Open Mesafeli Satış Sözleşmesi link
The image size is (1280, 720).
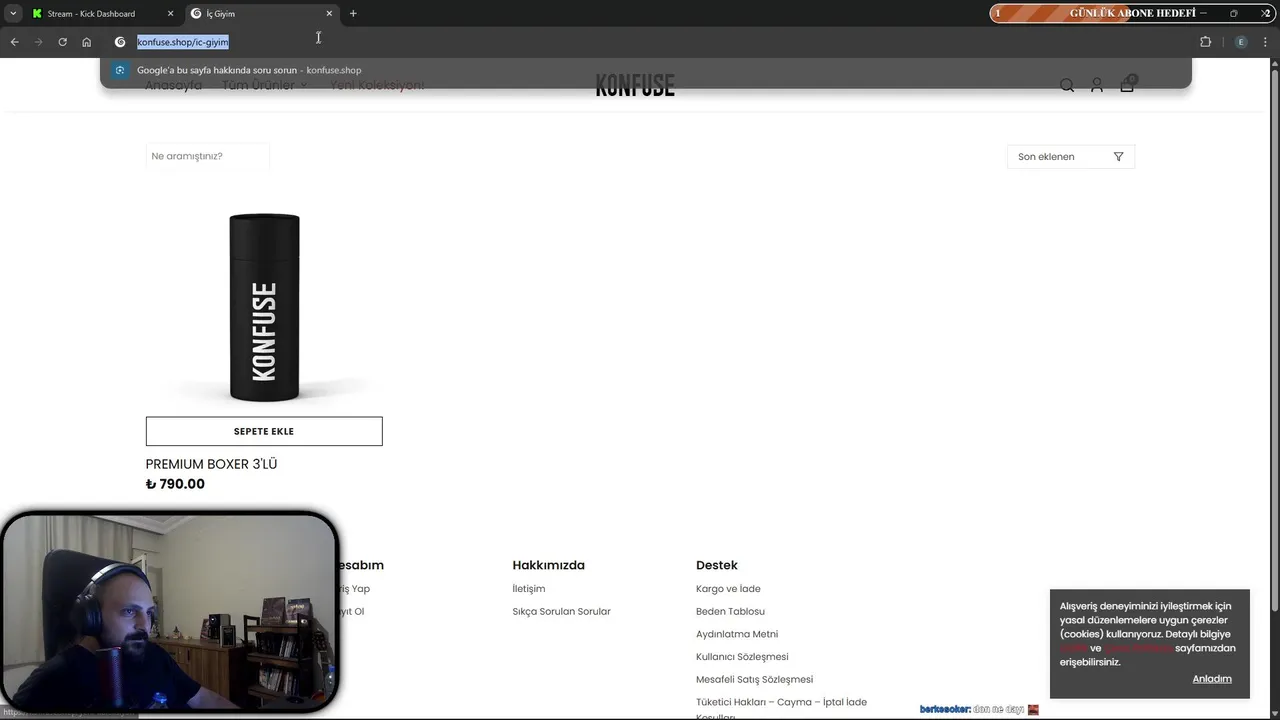point(754,680)
